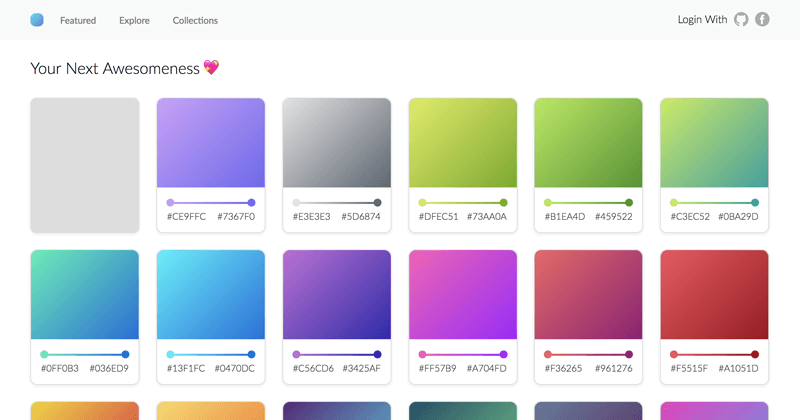Click the #5D6874 gradient end-point dot
The width and height of the screenshot is (800, 420).
(377, 203)
